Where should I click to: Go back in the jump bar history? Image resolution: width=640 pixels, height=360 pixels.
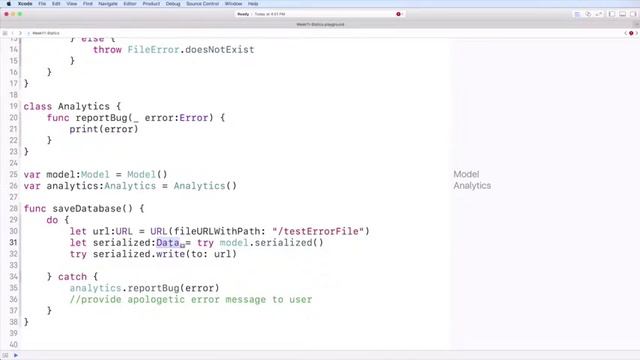pos(13,33)
